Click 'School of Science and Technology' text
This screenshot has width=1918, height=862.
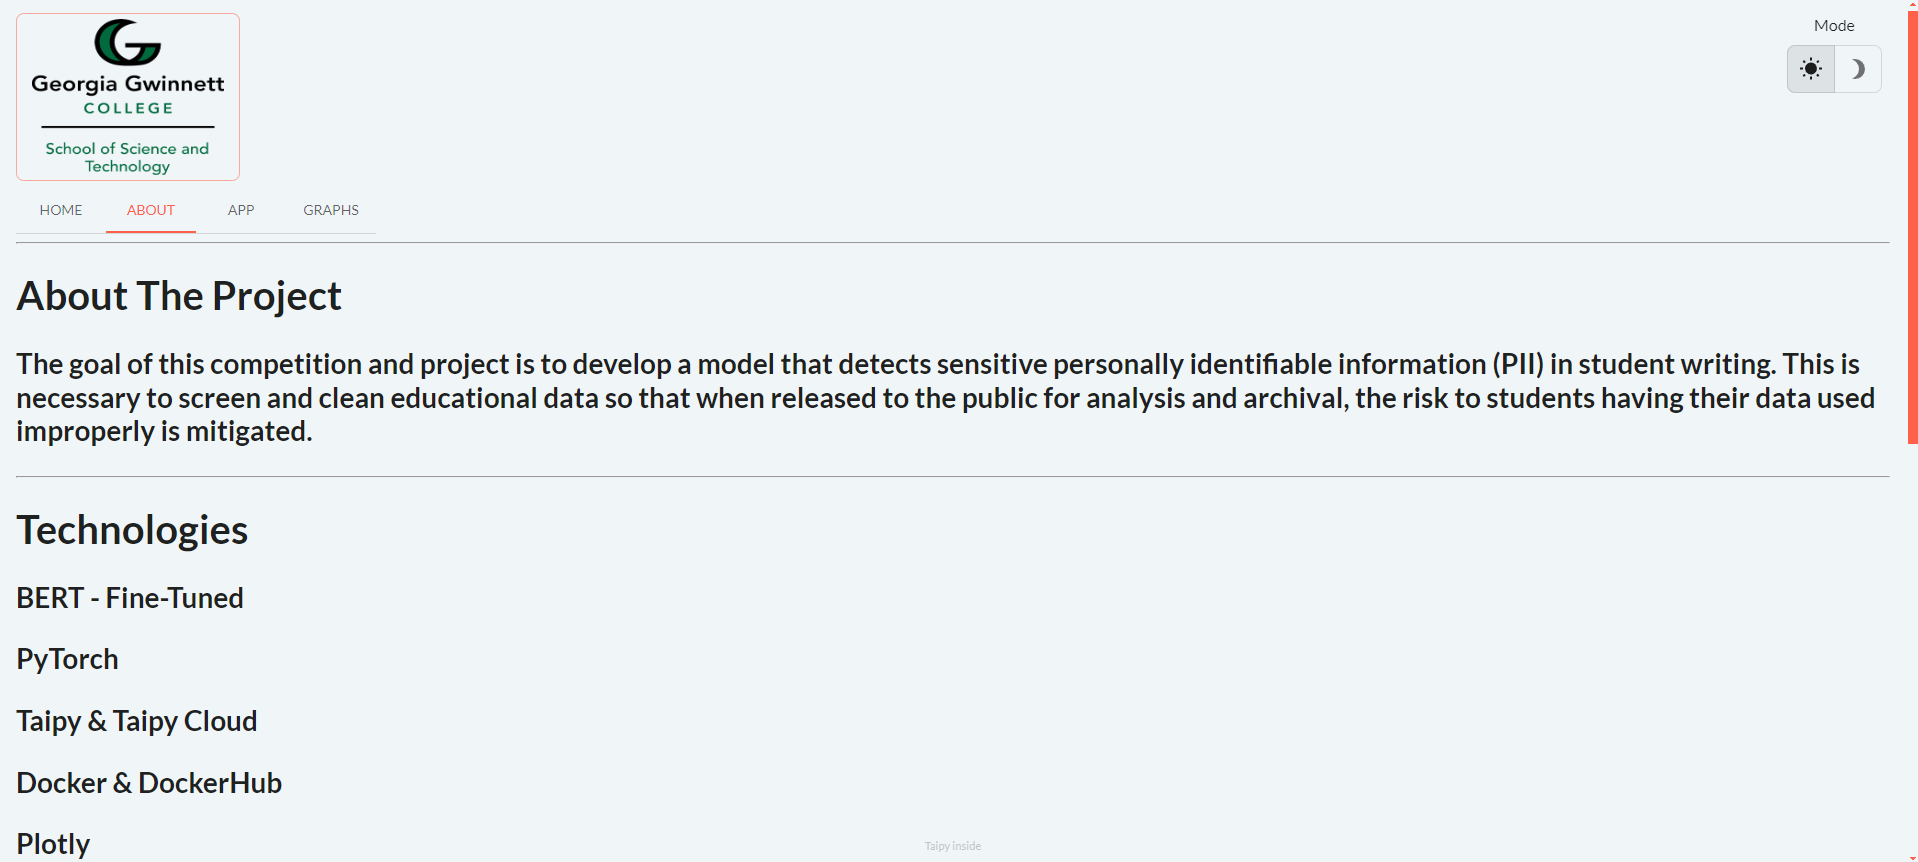[x=127, y=157]
